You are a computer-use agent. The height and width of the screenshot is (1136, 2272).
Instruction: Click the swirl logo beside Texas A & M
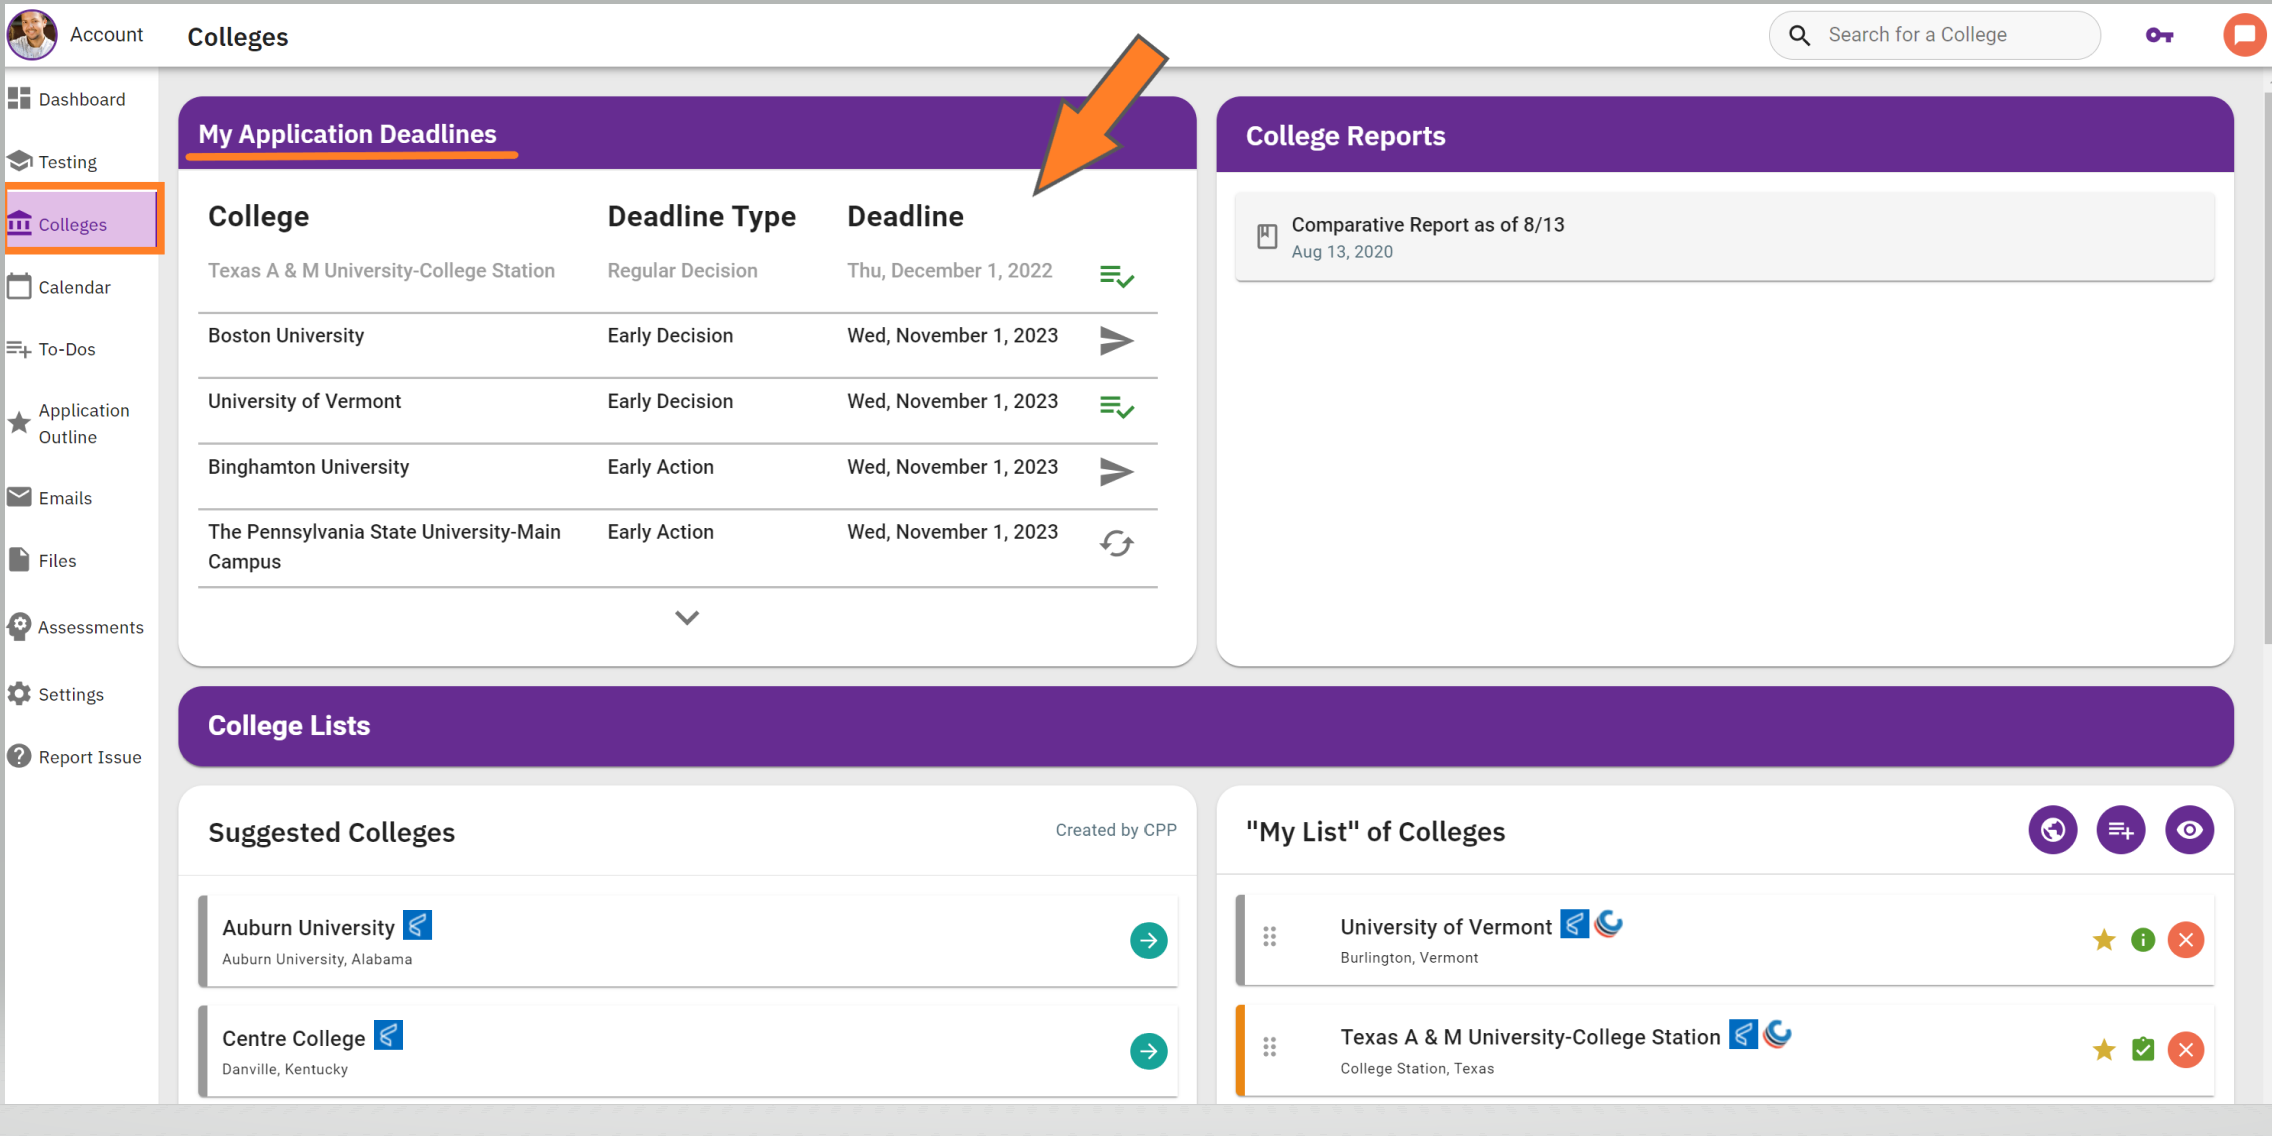click(1777, 1034)
